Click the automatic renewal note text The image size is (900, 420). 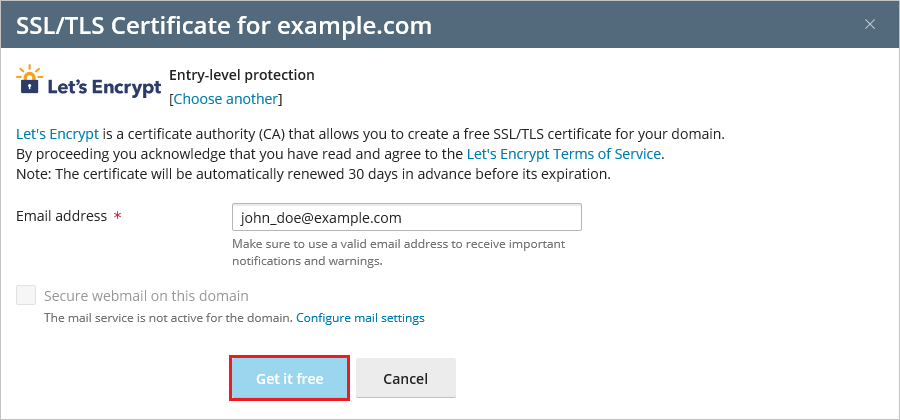point(313,174)
